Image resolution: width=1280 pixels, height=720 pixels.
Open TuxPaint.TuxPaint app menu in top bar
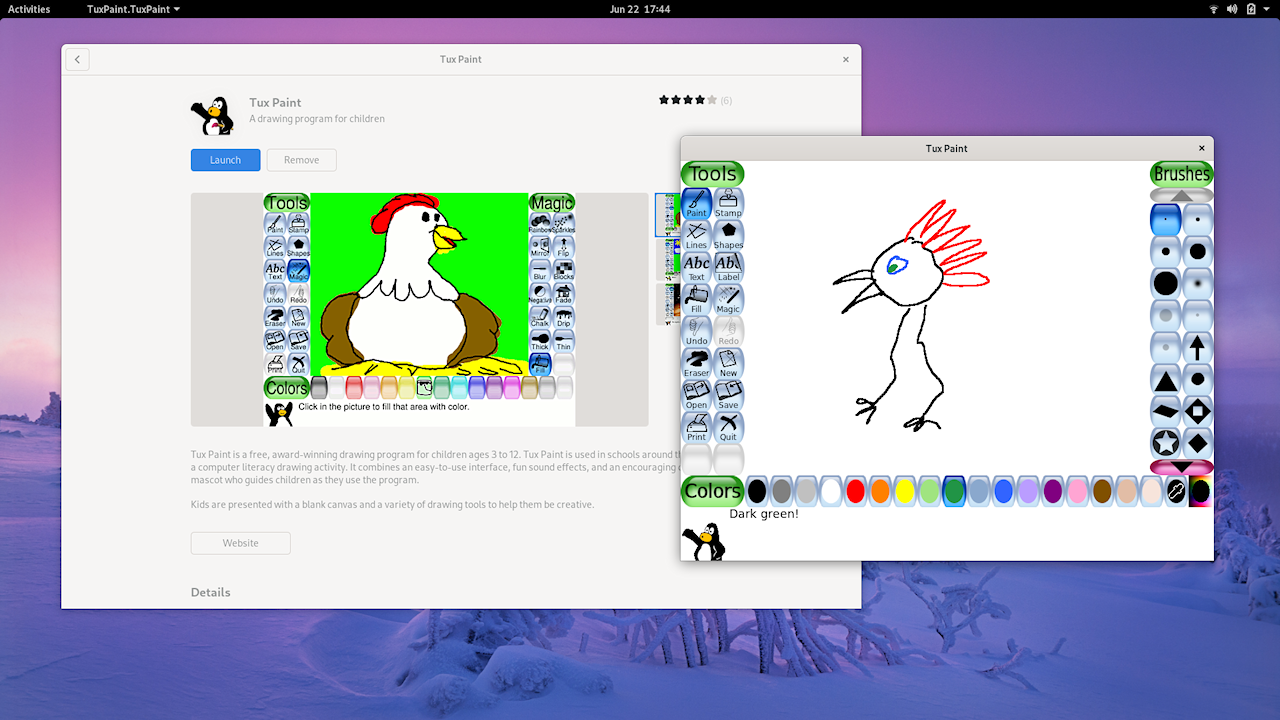pos(133,9)
